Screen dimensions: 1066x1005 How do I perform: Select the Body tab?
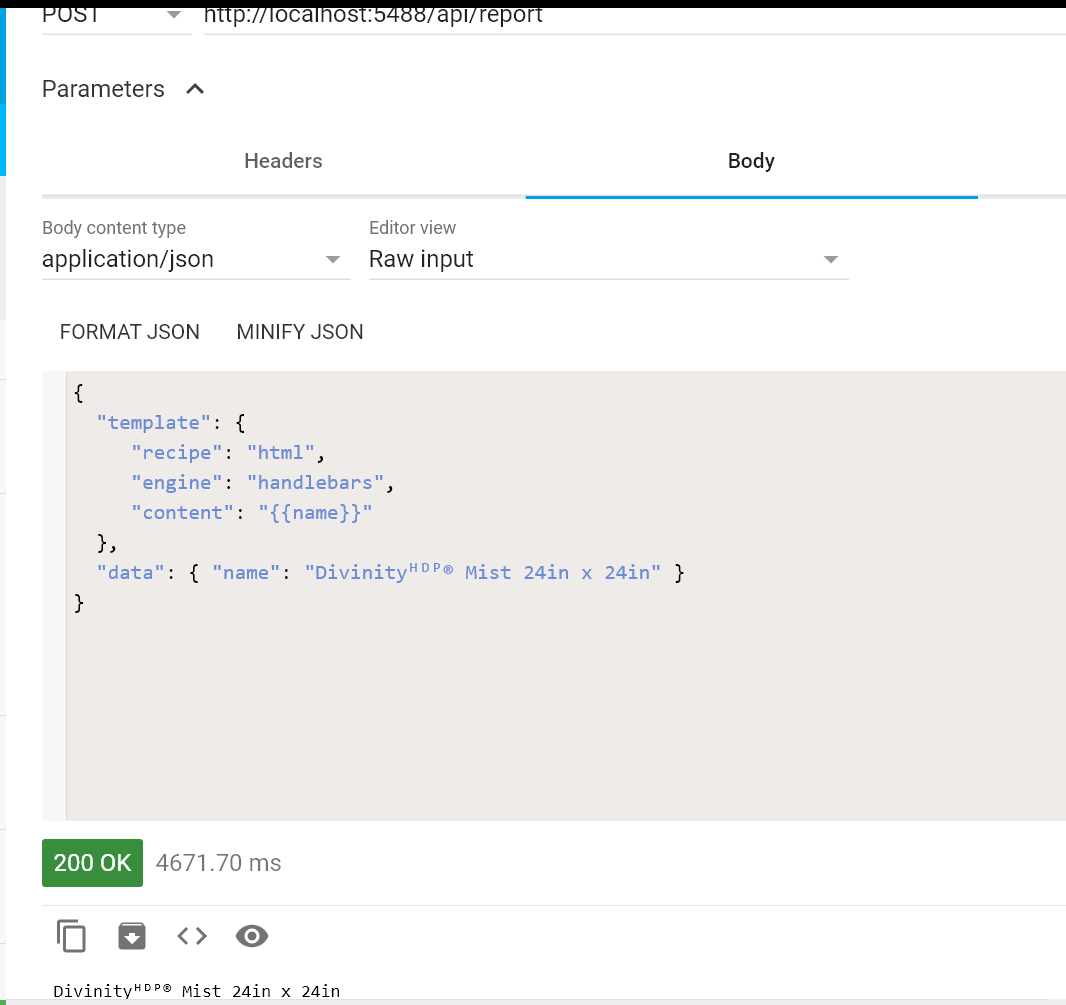(x=751, y=161)
